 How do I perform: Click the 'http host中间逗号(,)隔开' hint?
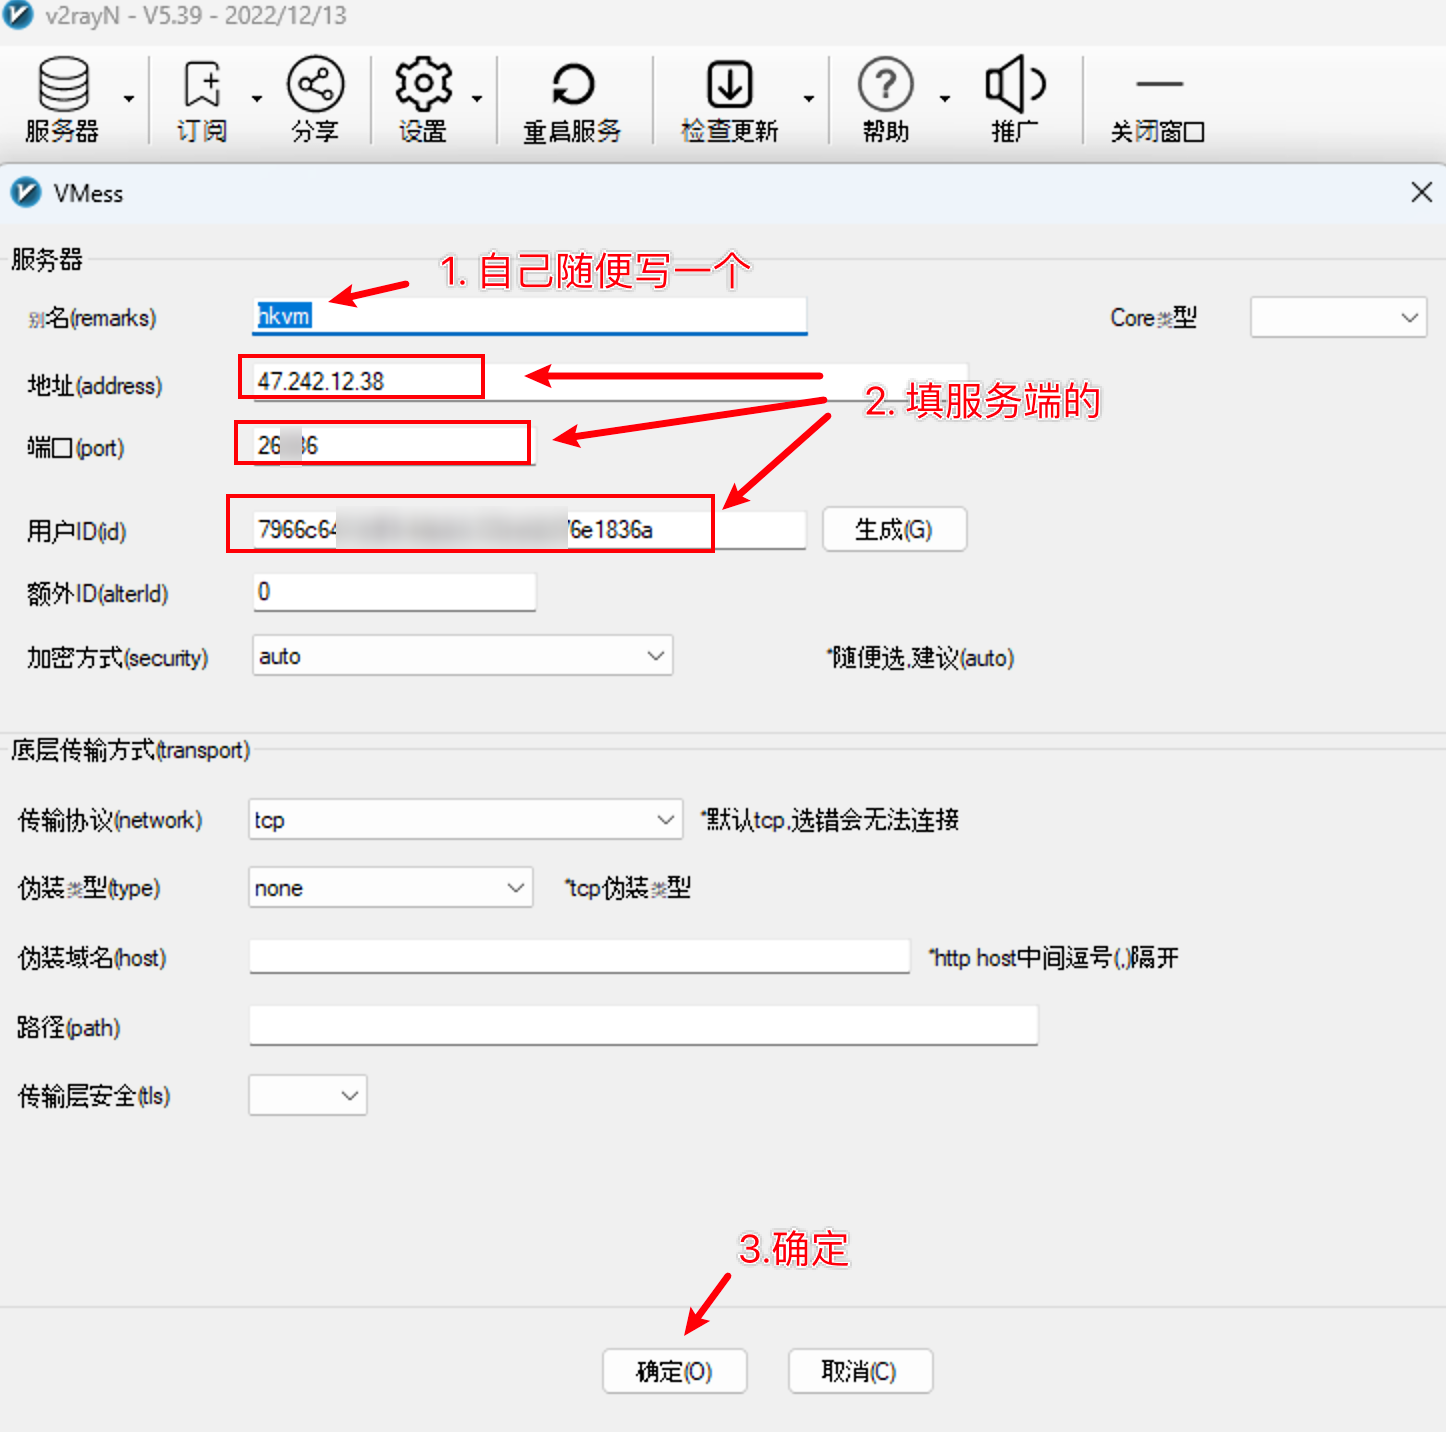click(1054, 958)
